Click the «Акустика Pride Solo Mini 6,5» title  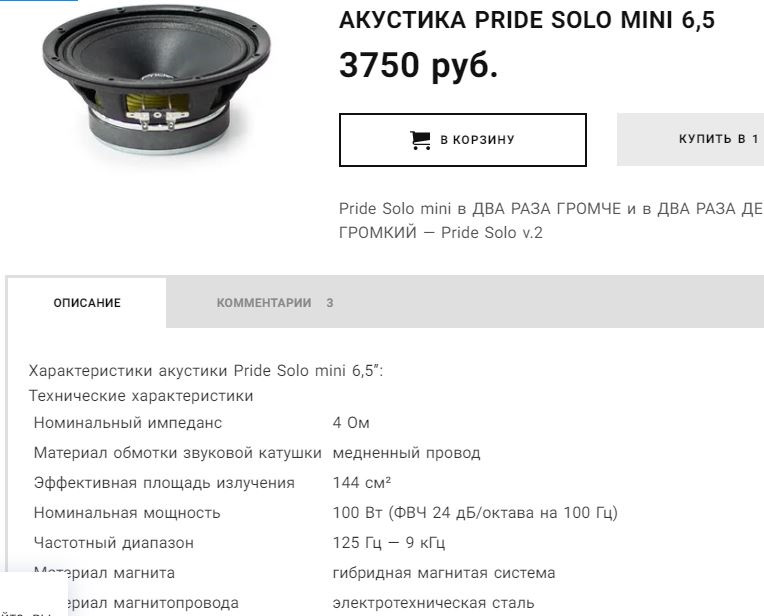[x=527, y=21]
